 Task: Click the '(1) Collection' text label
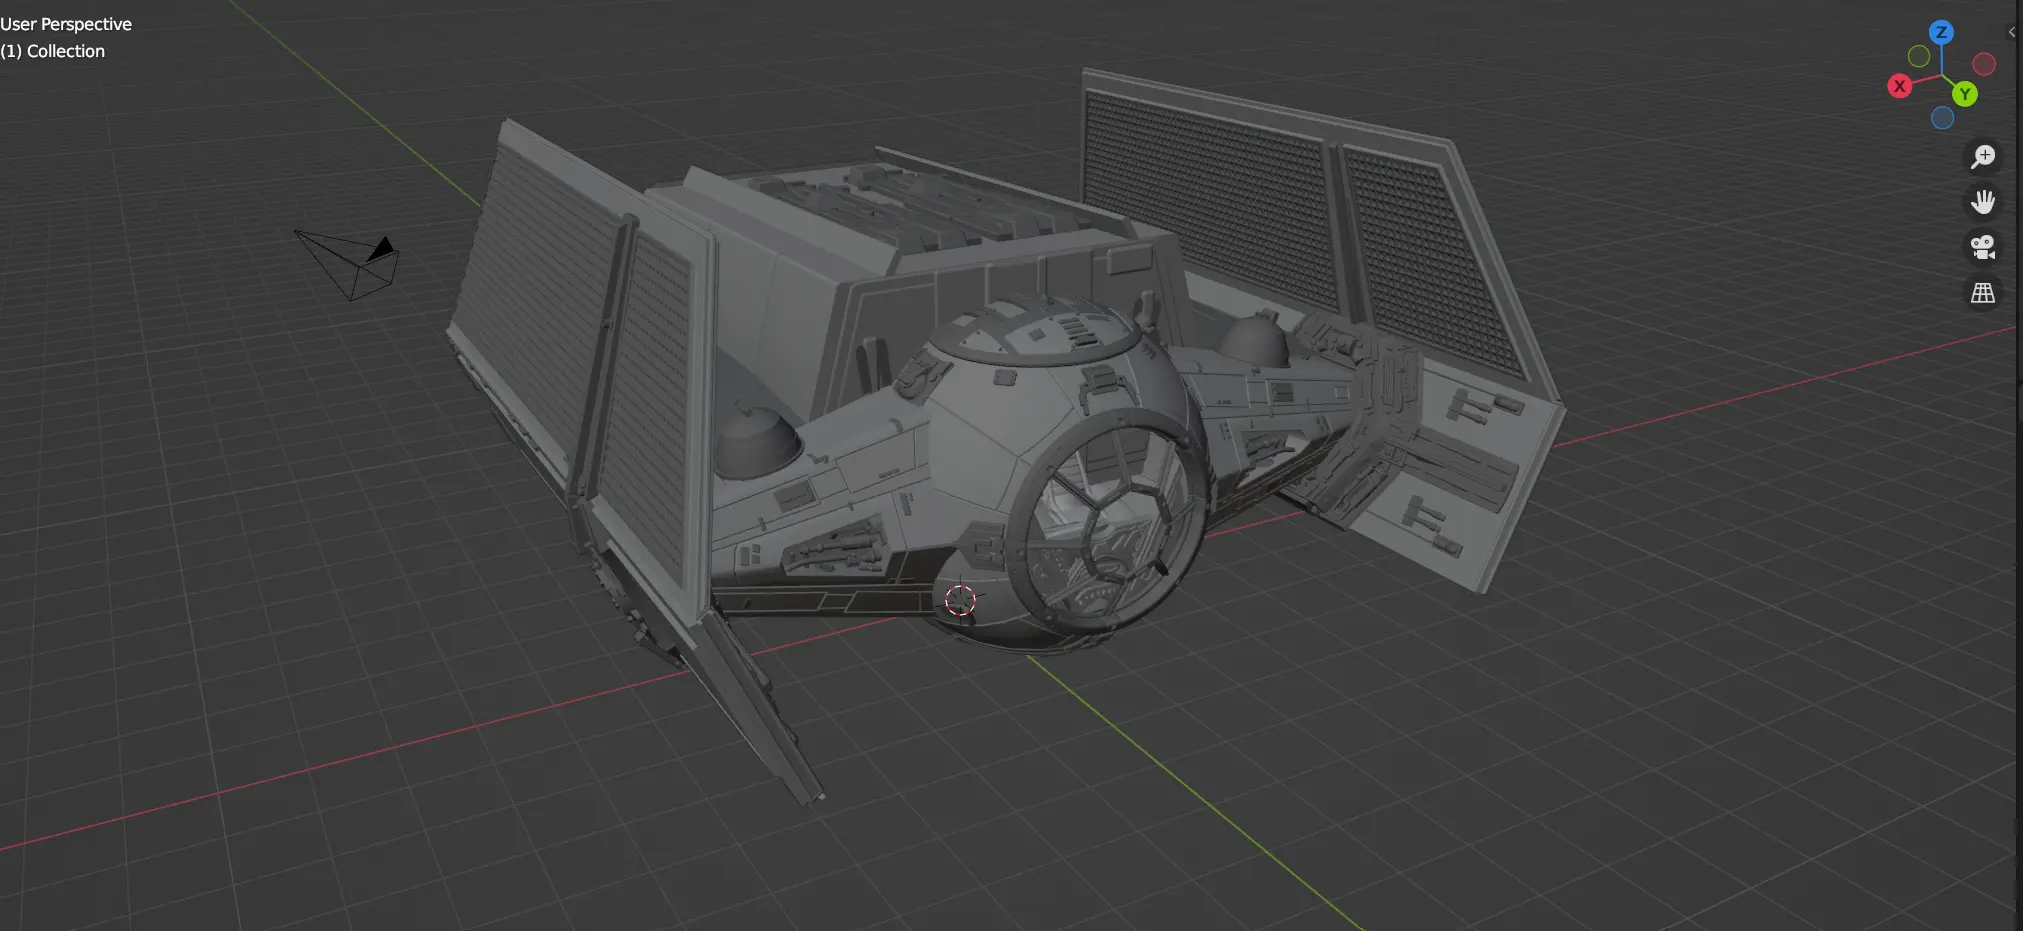[x=53, y=51]
